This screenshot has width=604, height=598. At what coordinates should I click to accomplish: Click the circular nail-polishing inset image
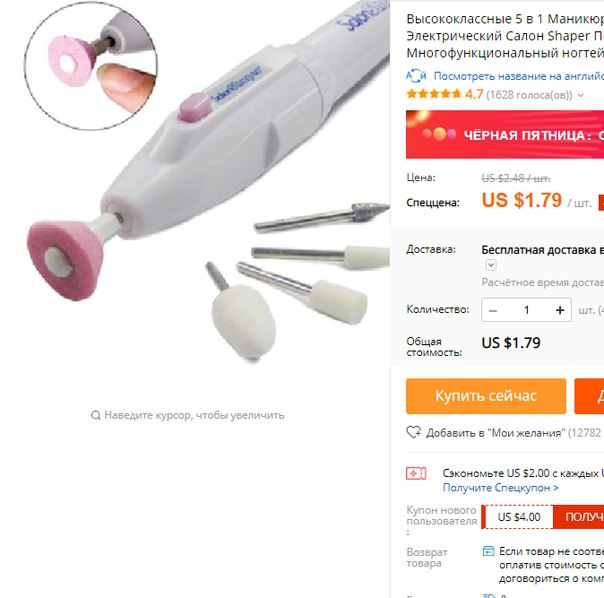(x=91, y=66)
